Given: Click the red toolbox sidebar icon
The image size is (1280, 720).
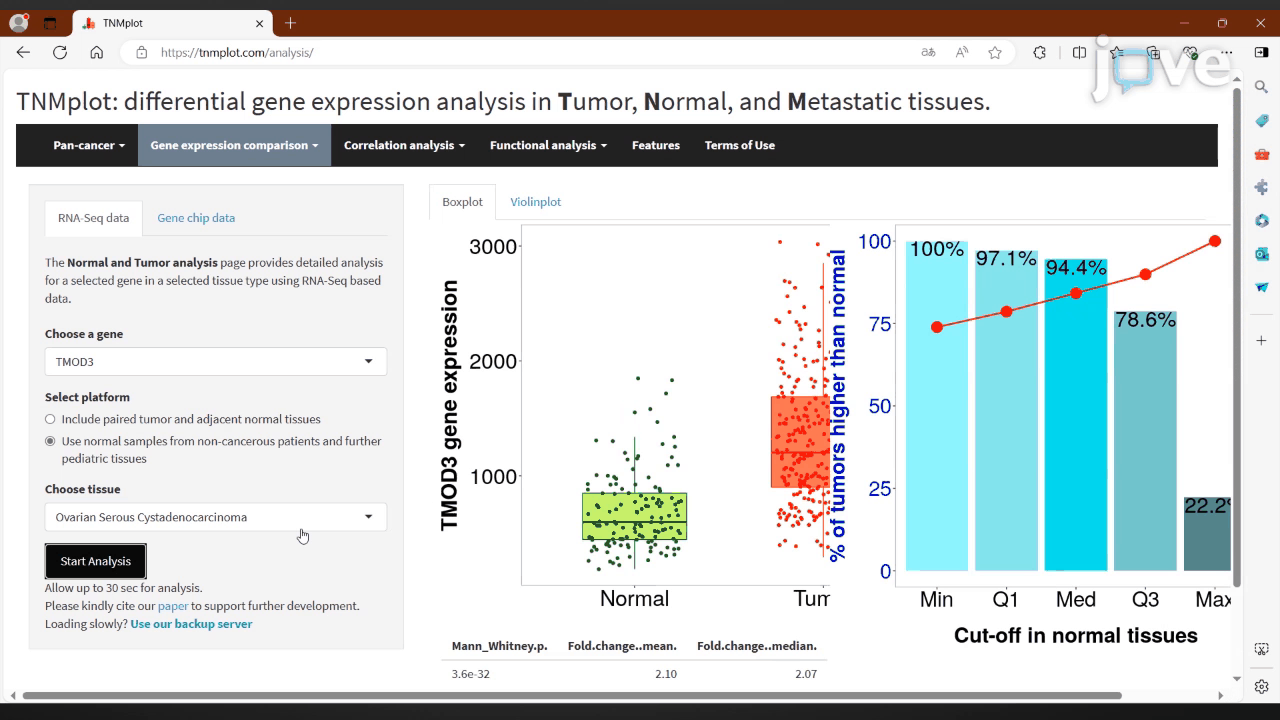Looking at the screenshot, I should pos(1262,154).
